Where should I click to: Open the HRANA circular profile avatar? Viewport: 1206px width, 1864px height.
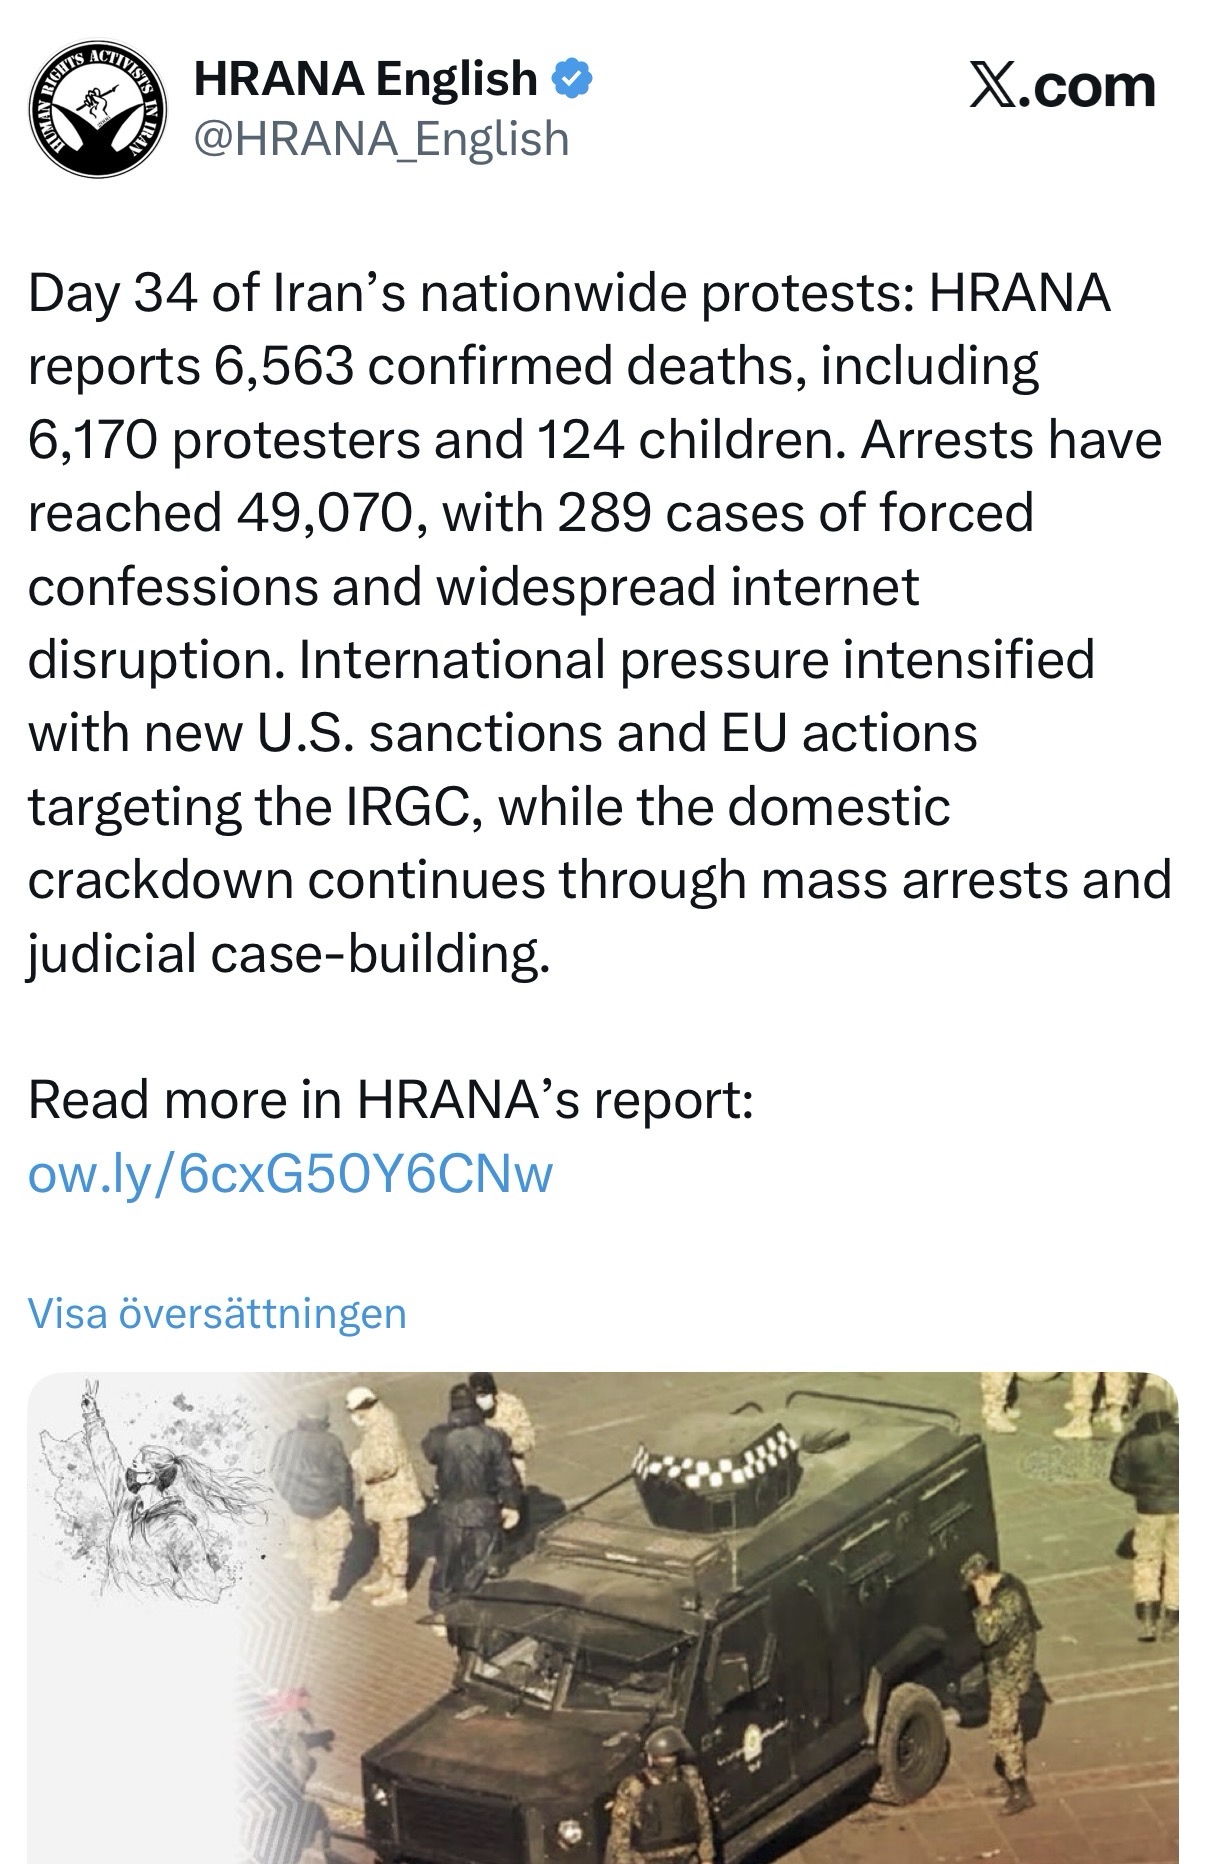97,109
